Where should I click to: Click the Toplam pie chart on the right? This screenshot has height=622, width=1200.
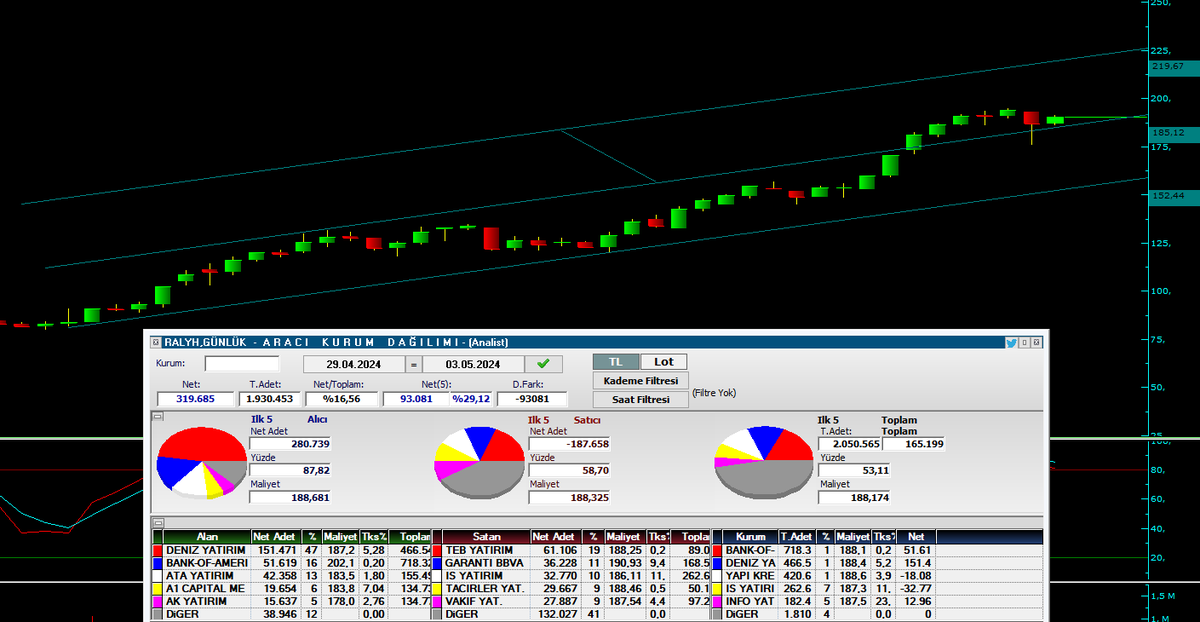(763, 462)
